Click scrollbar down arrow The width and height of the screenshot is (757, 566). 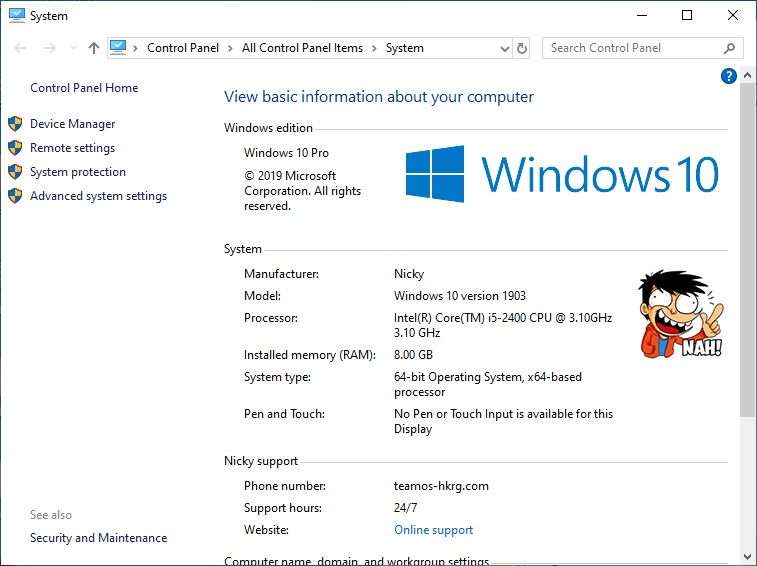tap(747, 557)
